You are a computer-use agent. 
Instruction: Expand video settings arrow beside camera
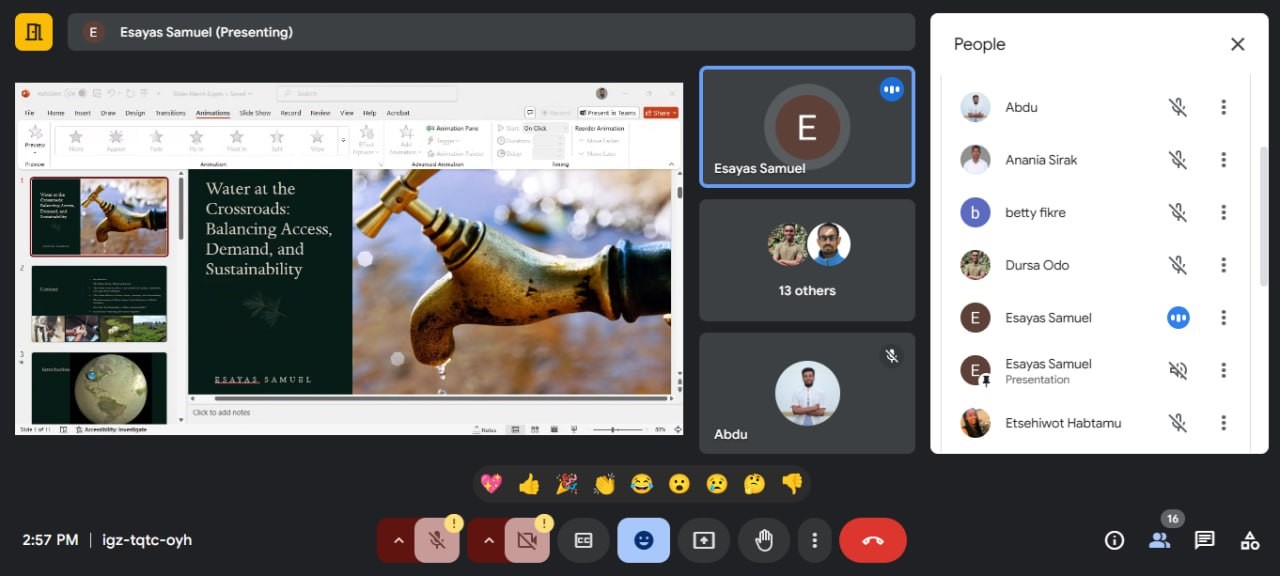pyautogui.click(x=488, y=540)
